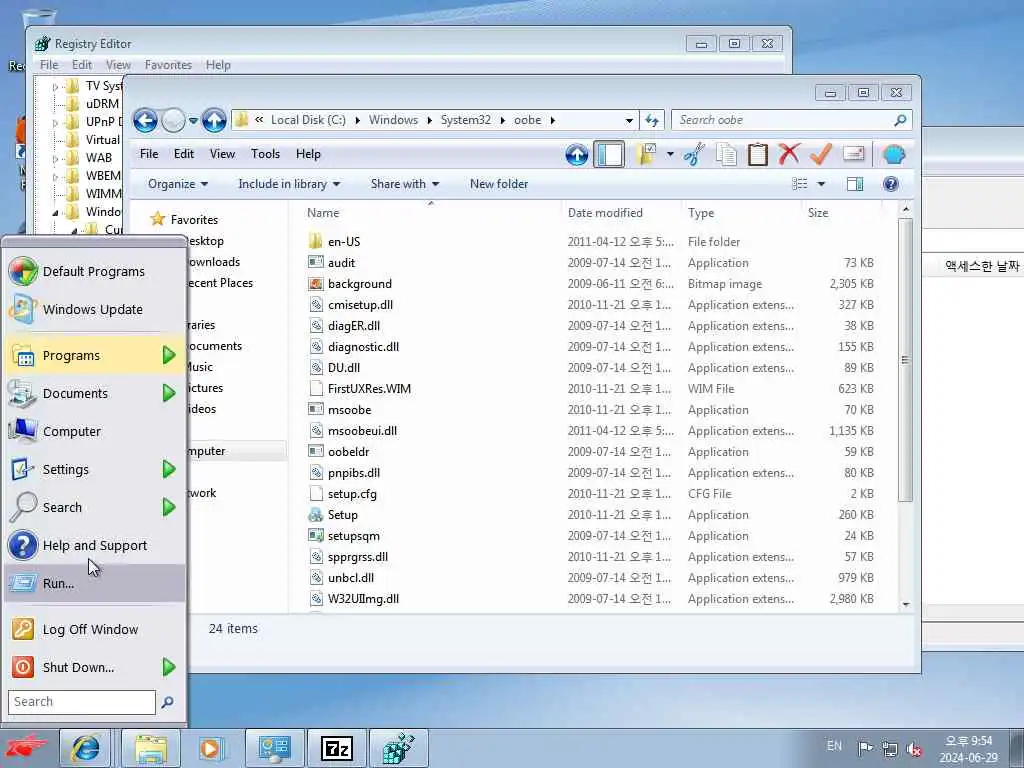The image size is (1024, 768).
Task: Click the Windows breadcrumb in address bar
Action: click(393, 120)
